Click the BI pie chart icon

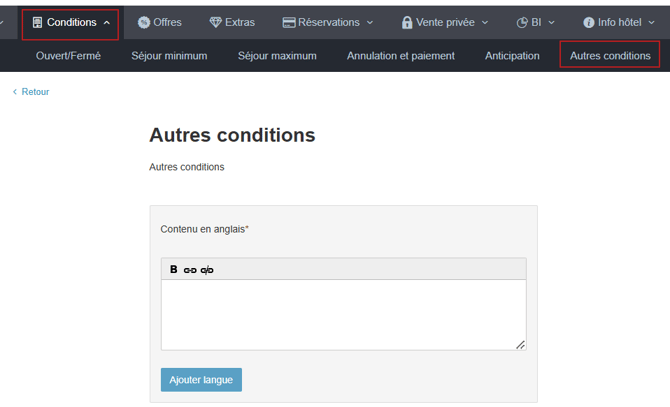pyautogui.click(x=522, y=23)
